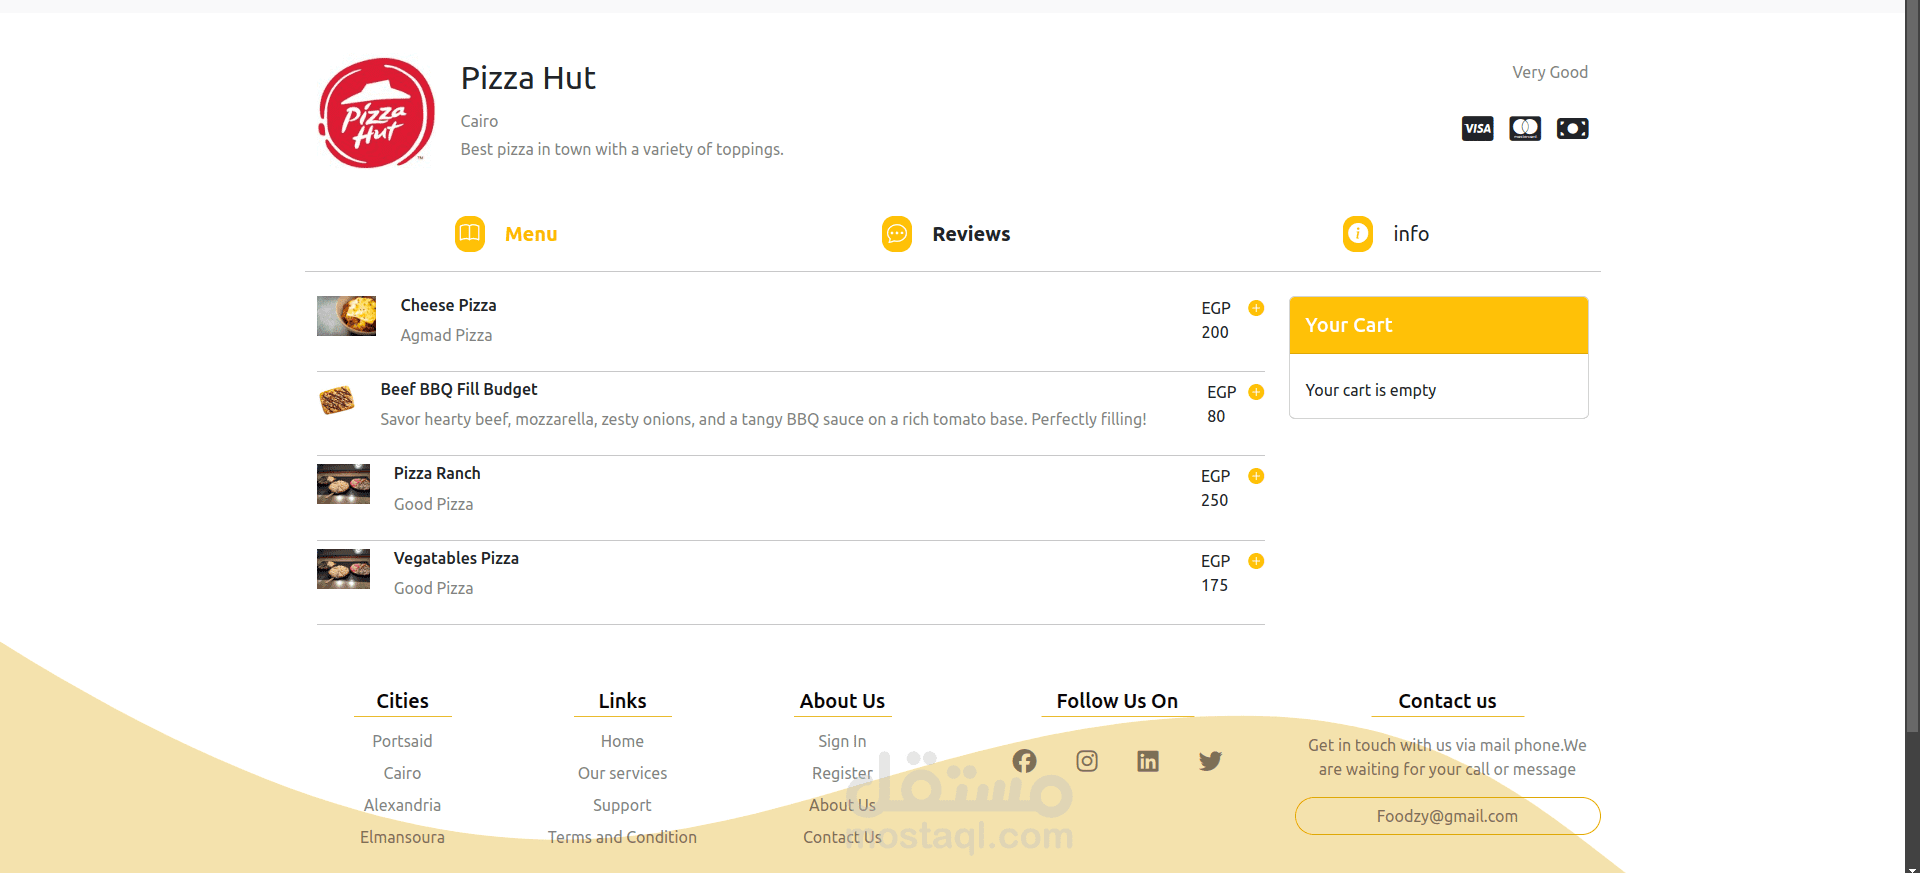This screenshot has width=1920, height=873.
Task: Select the Vegatables Pizza item title
Action: click(456, 558)
